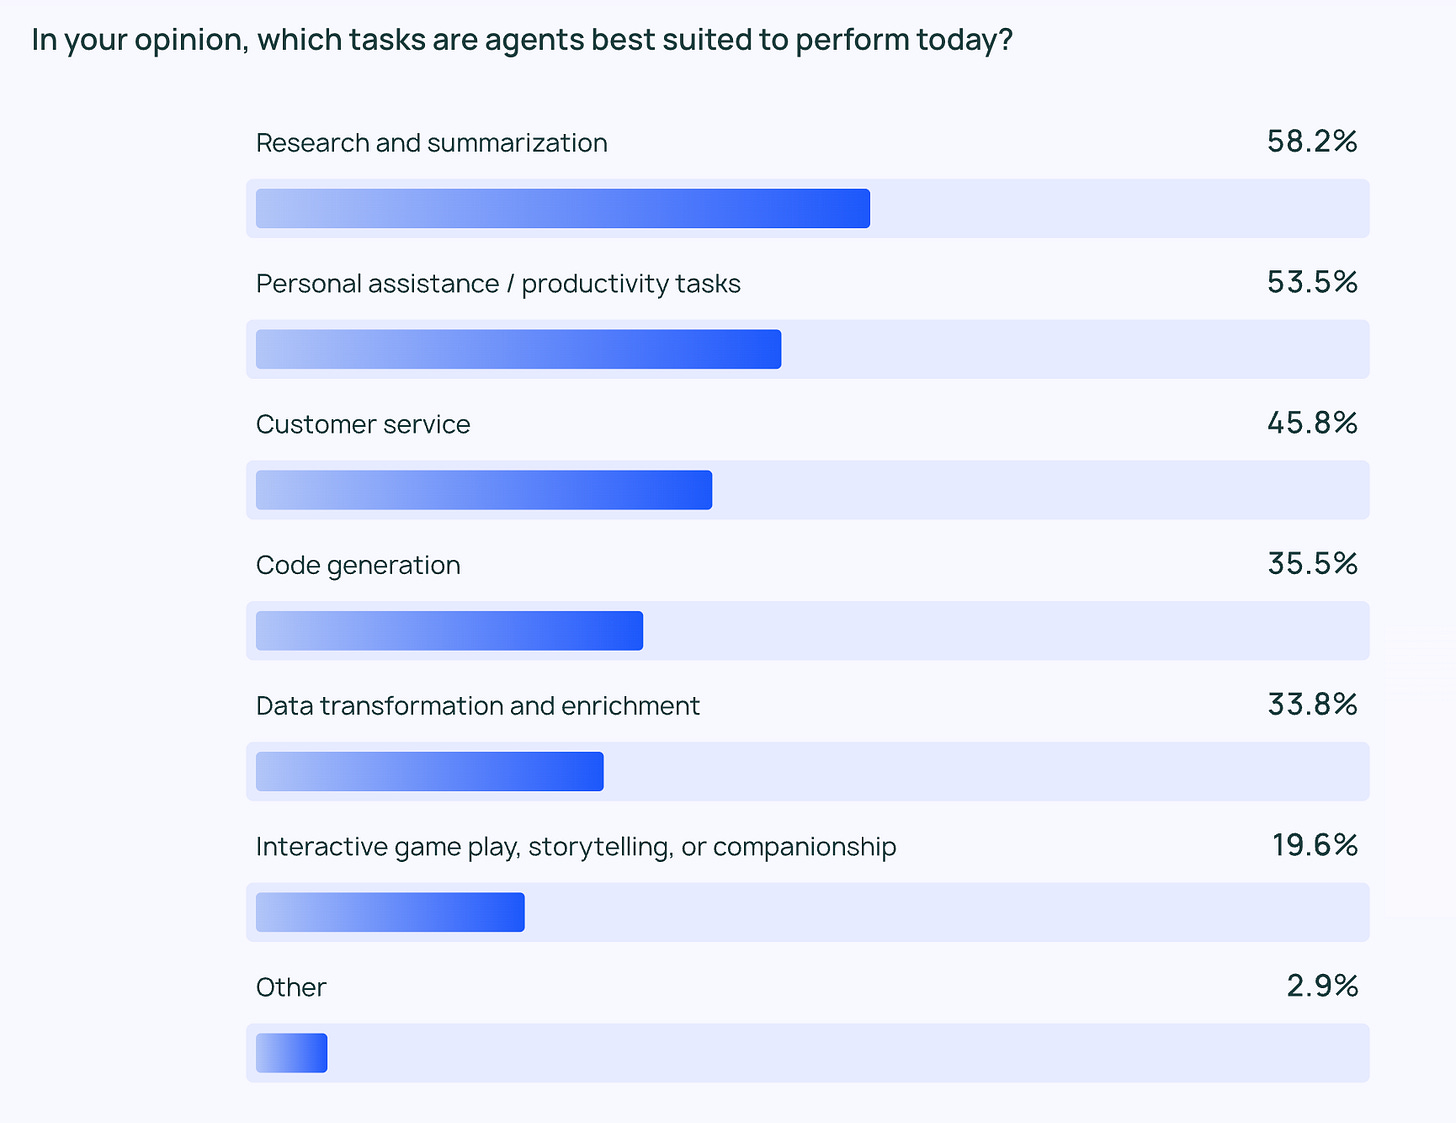Click the Other category label

click(291, 988)
